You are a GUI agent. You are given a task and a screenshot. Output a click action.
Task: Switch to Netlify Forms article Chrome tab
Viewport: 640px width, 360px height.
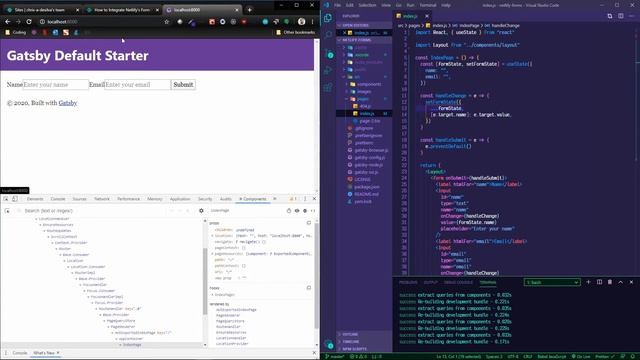click(x=122, y=10)
